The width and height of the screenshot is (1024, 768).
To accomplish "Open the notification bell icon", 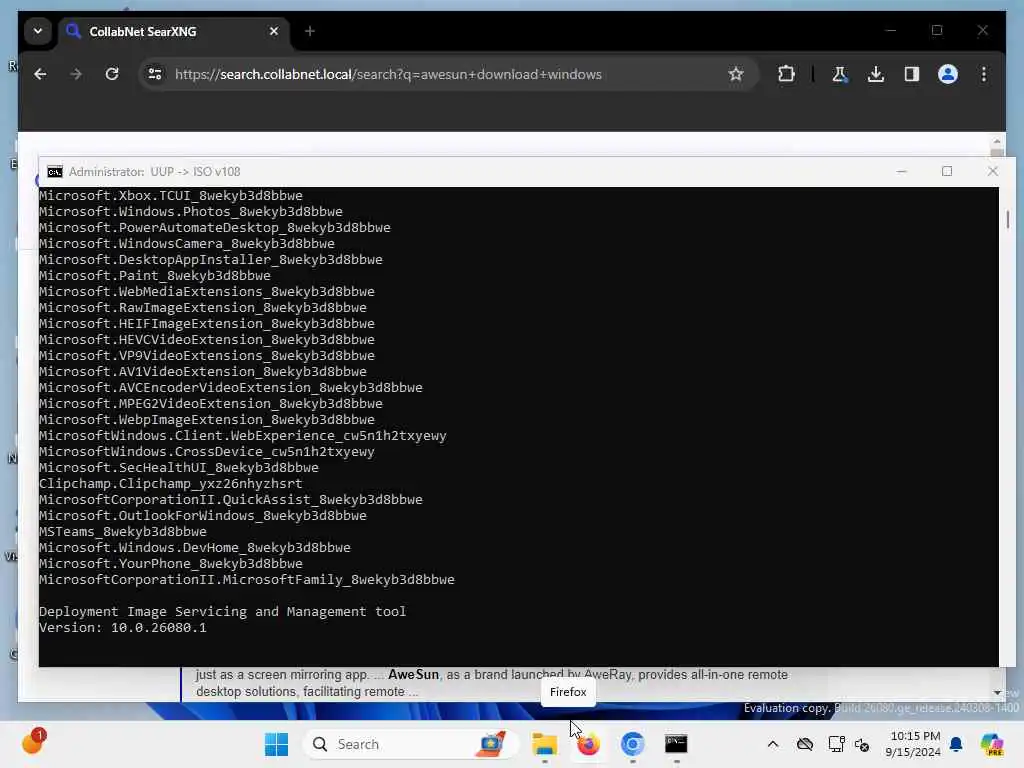I will point(956,744).
